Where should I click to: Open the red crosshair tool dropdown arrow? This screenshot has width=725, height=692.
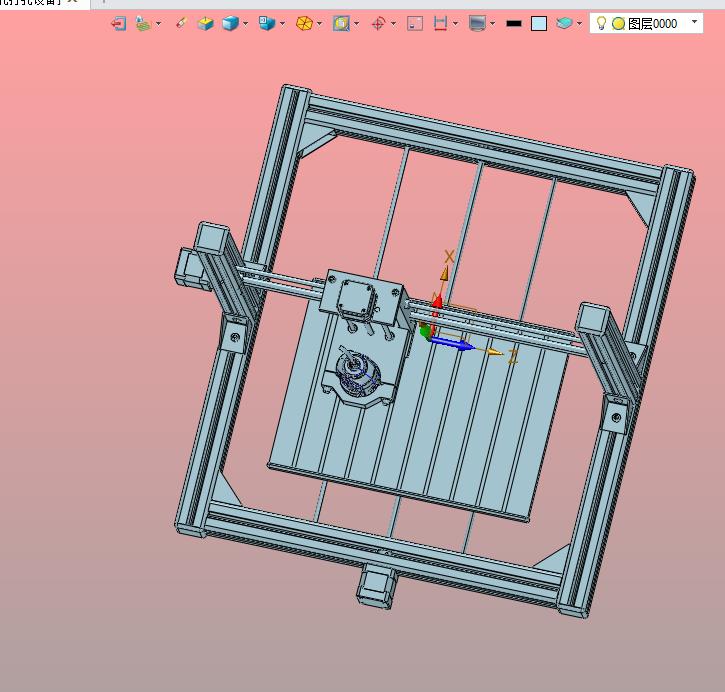click(x=393, y=24)
